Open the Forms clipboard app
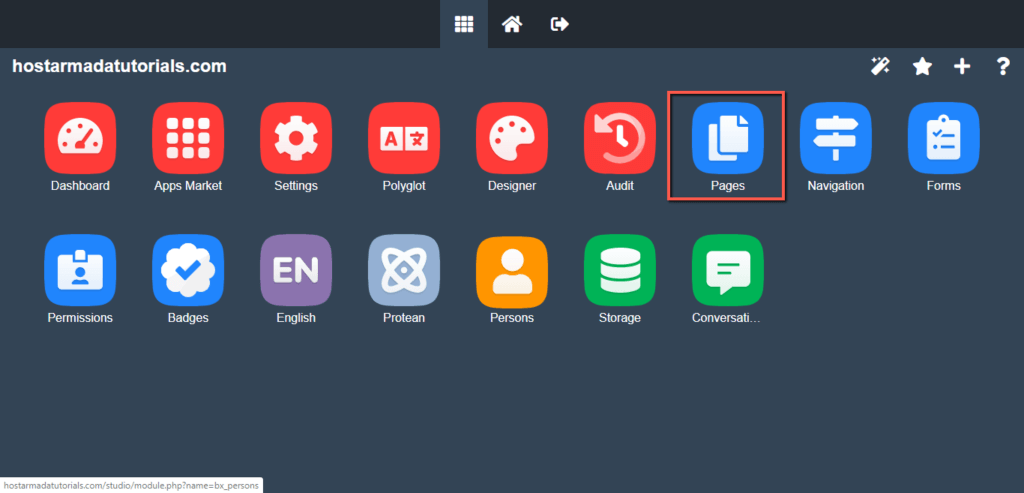 [x=944, y=138]
